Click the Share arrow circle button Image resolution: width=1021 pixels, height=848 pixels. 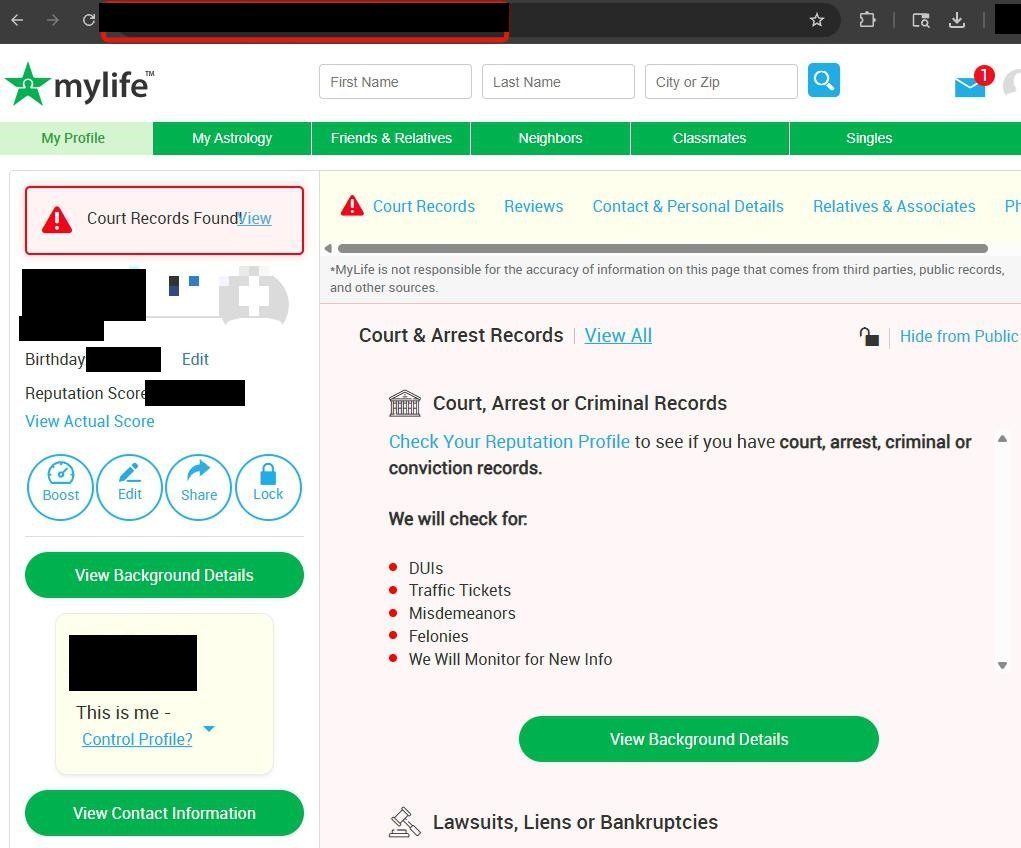click(199, 487)
